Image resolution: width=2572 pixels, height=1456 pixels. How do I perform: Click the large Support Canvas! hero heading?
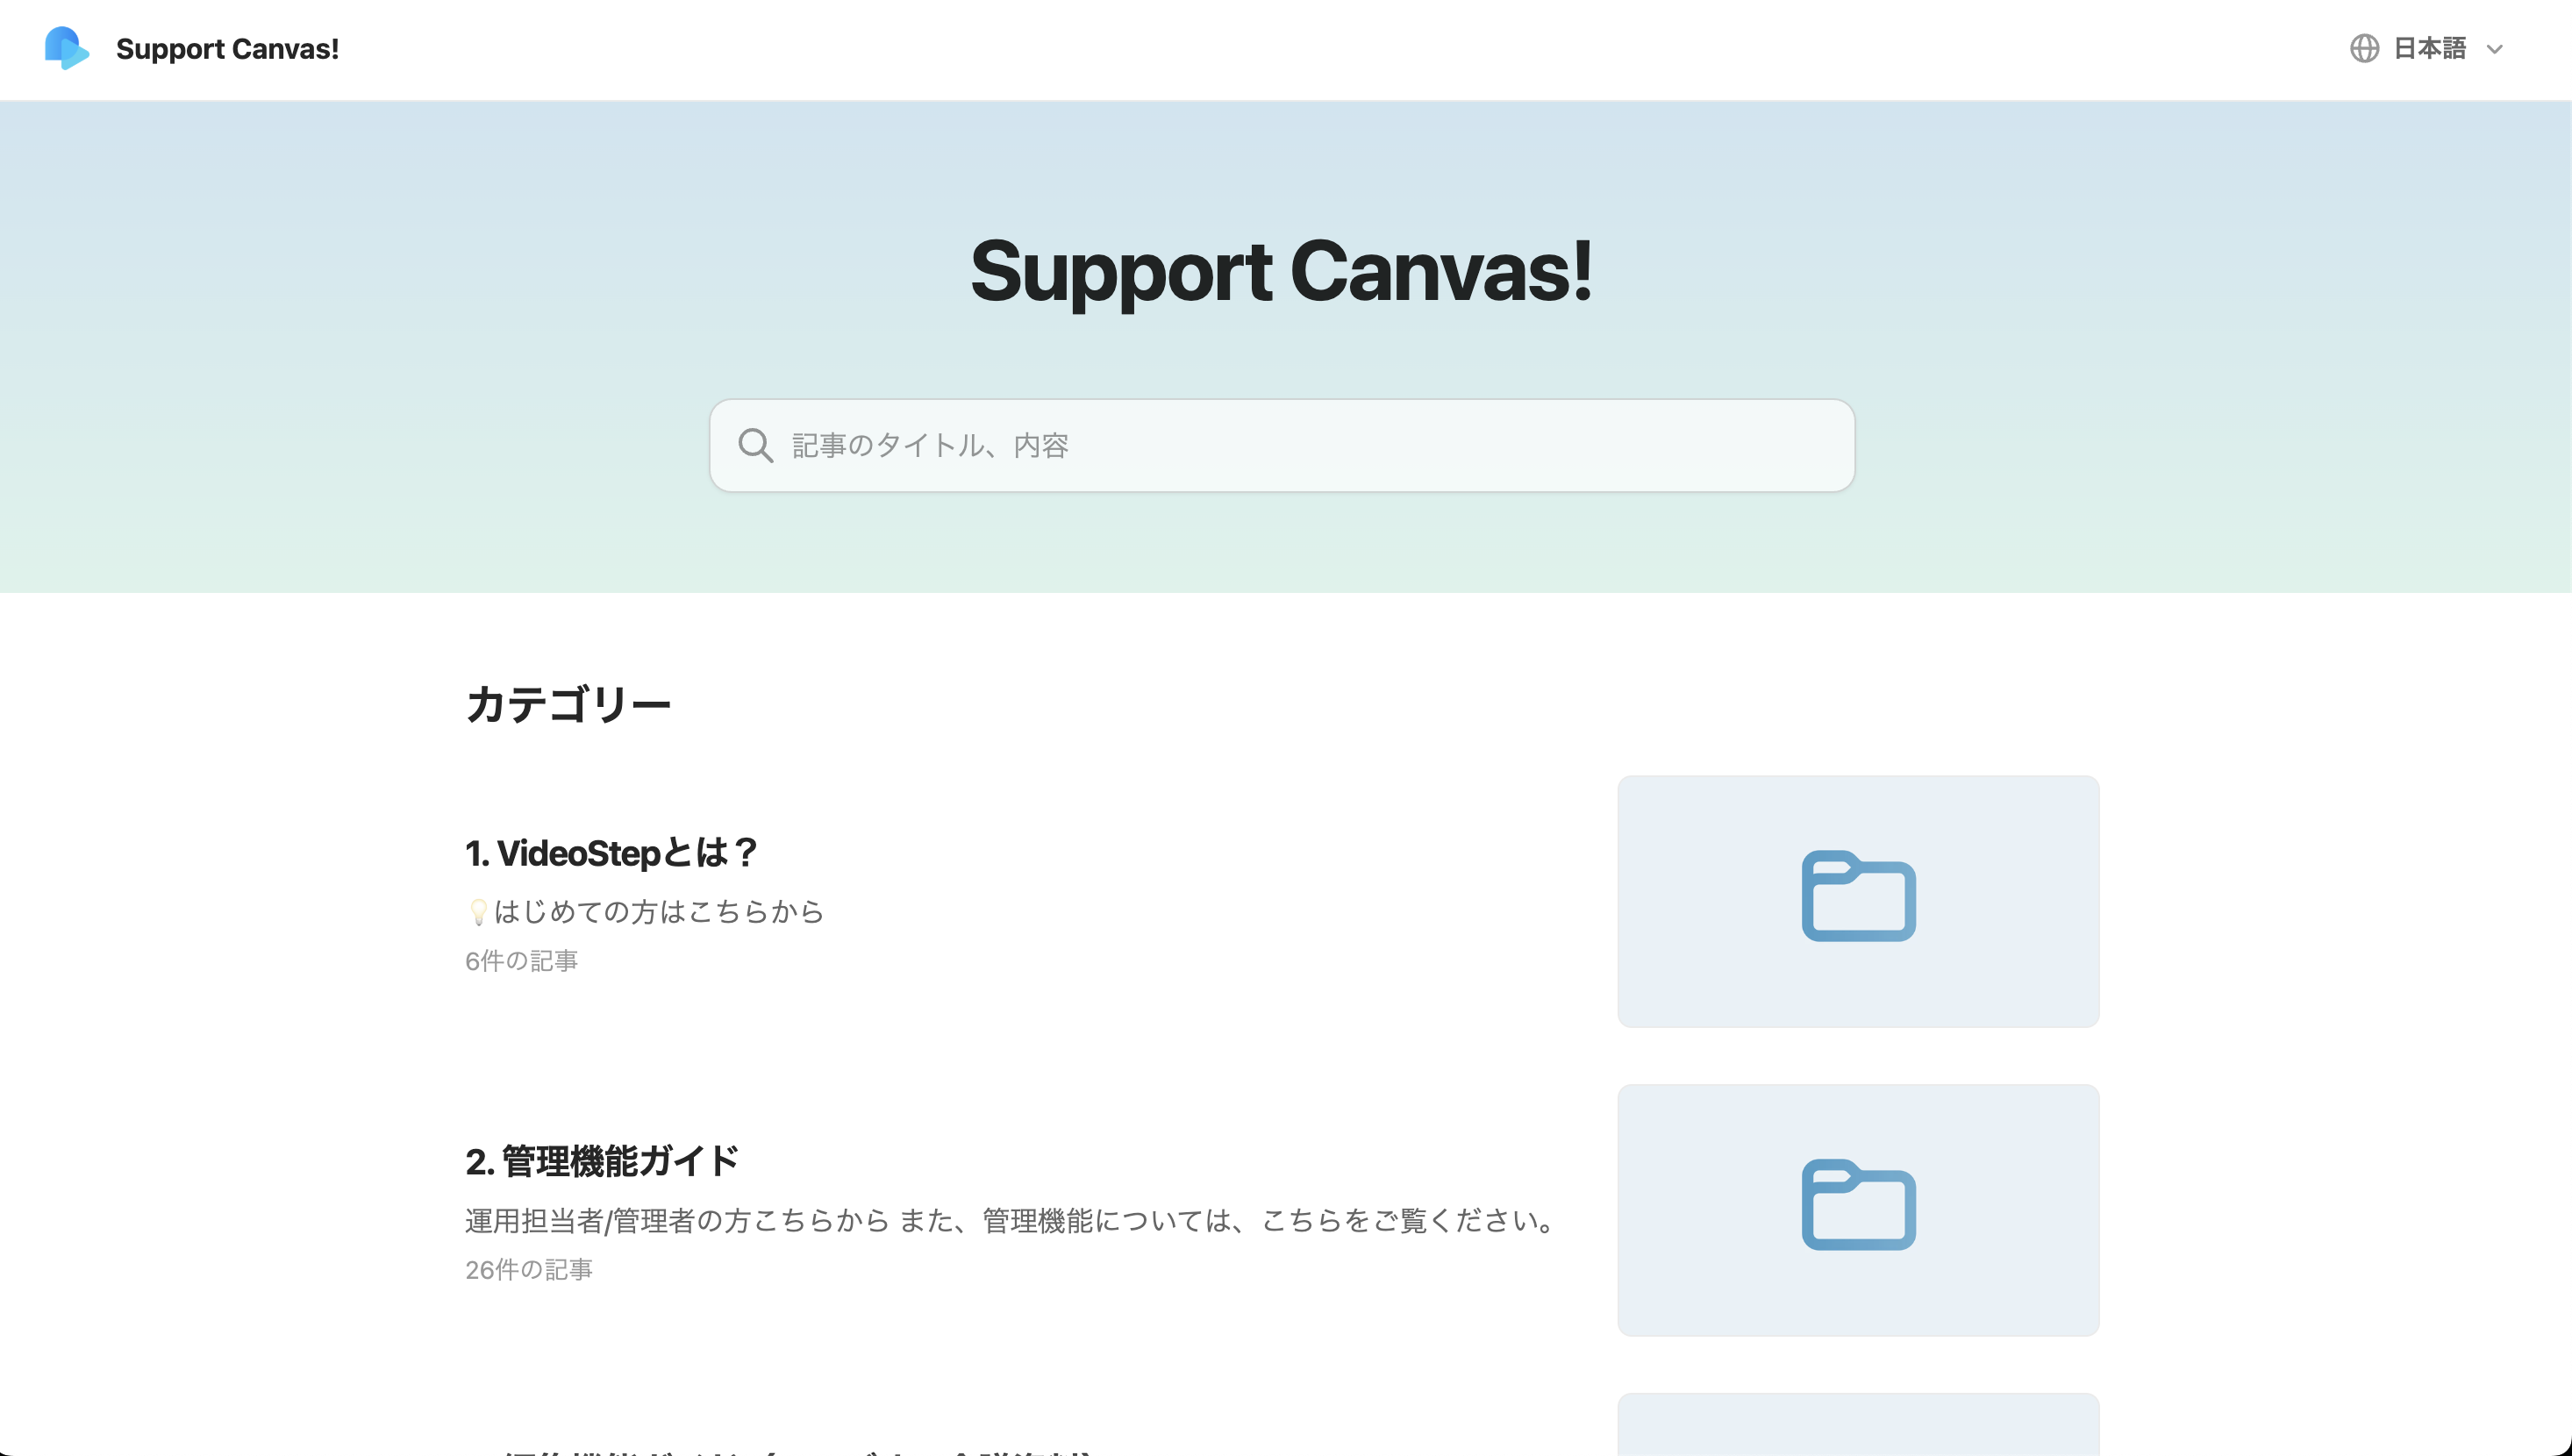(1281, 271)
